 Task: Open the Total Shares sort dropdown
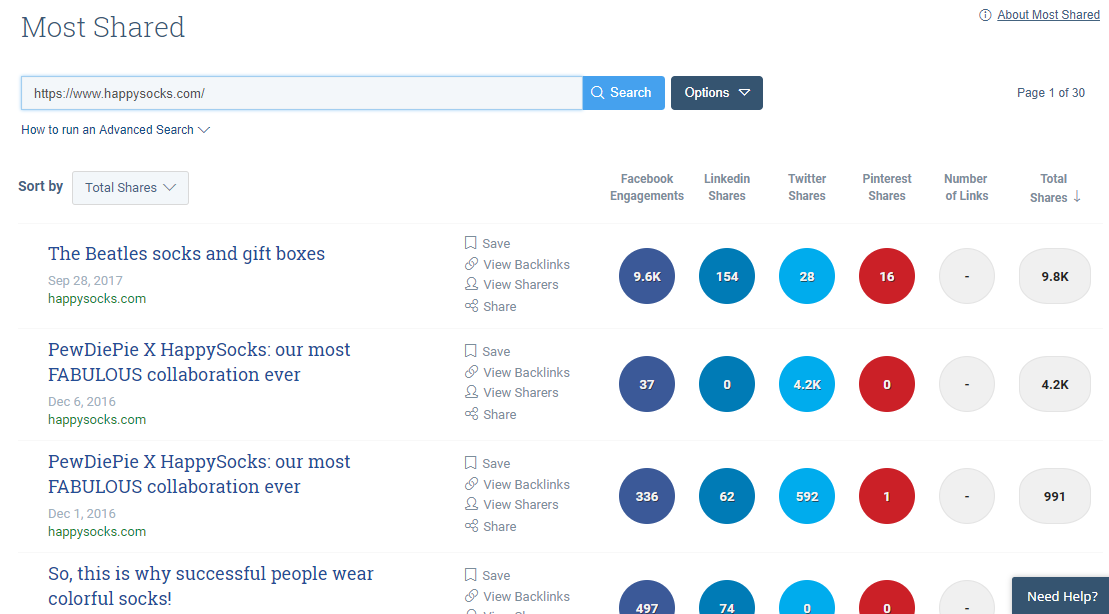point(130,188)
